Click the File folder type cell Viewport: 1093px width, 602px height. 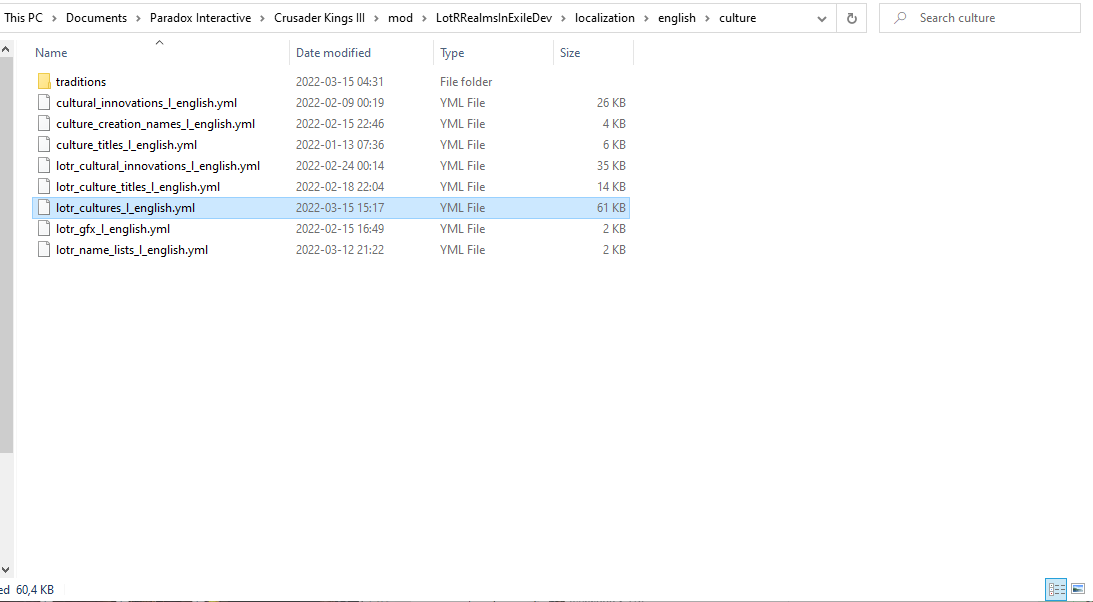[x=466, y=82]
